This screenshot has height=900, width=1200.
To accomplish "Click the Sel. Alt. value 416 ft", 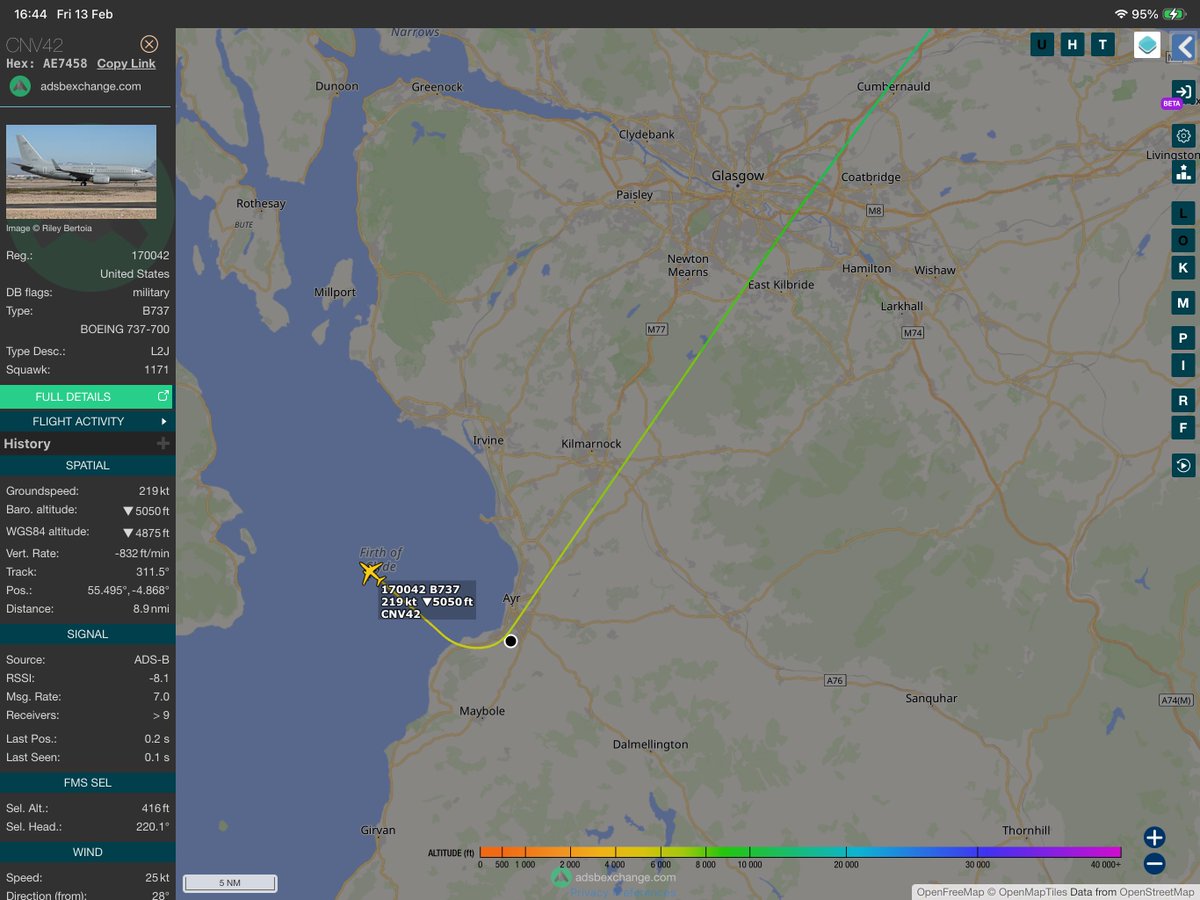I will [x=156, y=808].
